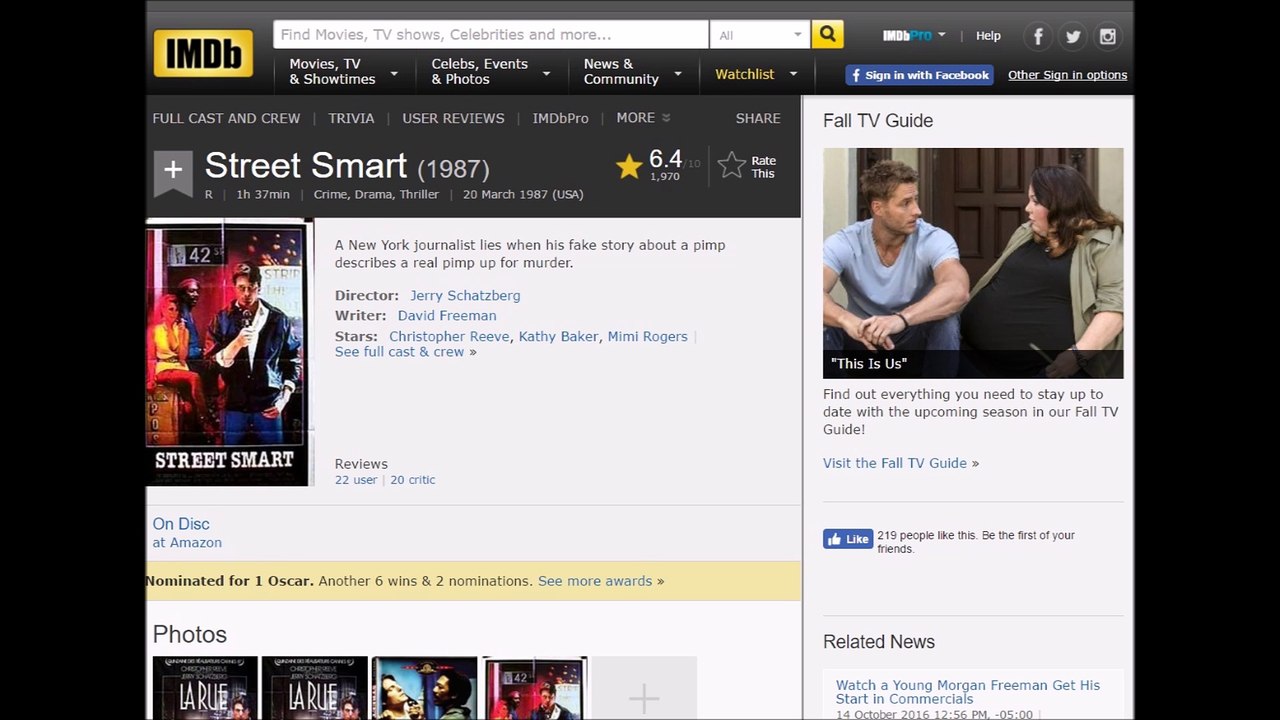The height and width of the screenshot is (720, 1280).
Task: Click the 1,970 ratings count
Action: click(x=665, y=177)
